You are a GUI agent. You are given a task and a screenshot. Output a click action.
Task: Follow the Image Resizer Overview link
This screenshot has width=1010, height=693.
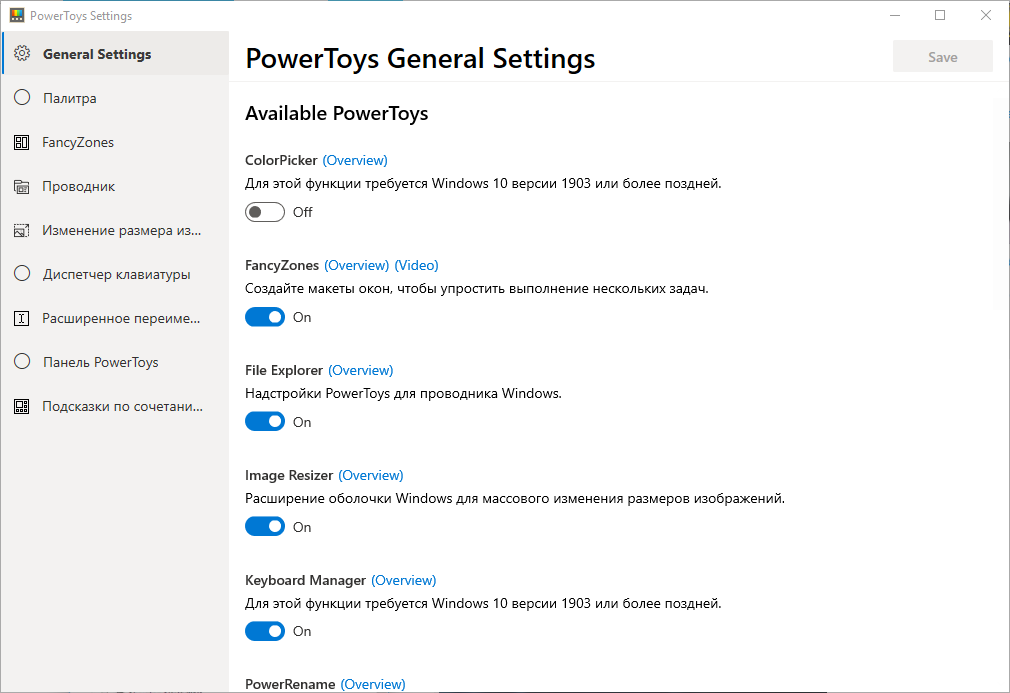pos(371,475)
